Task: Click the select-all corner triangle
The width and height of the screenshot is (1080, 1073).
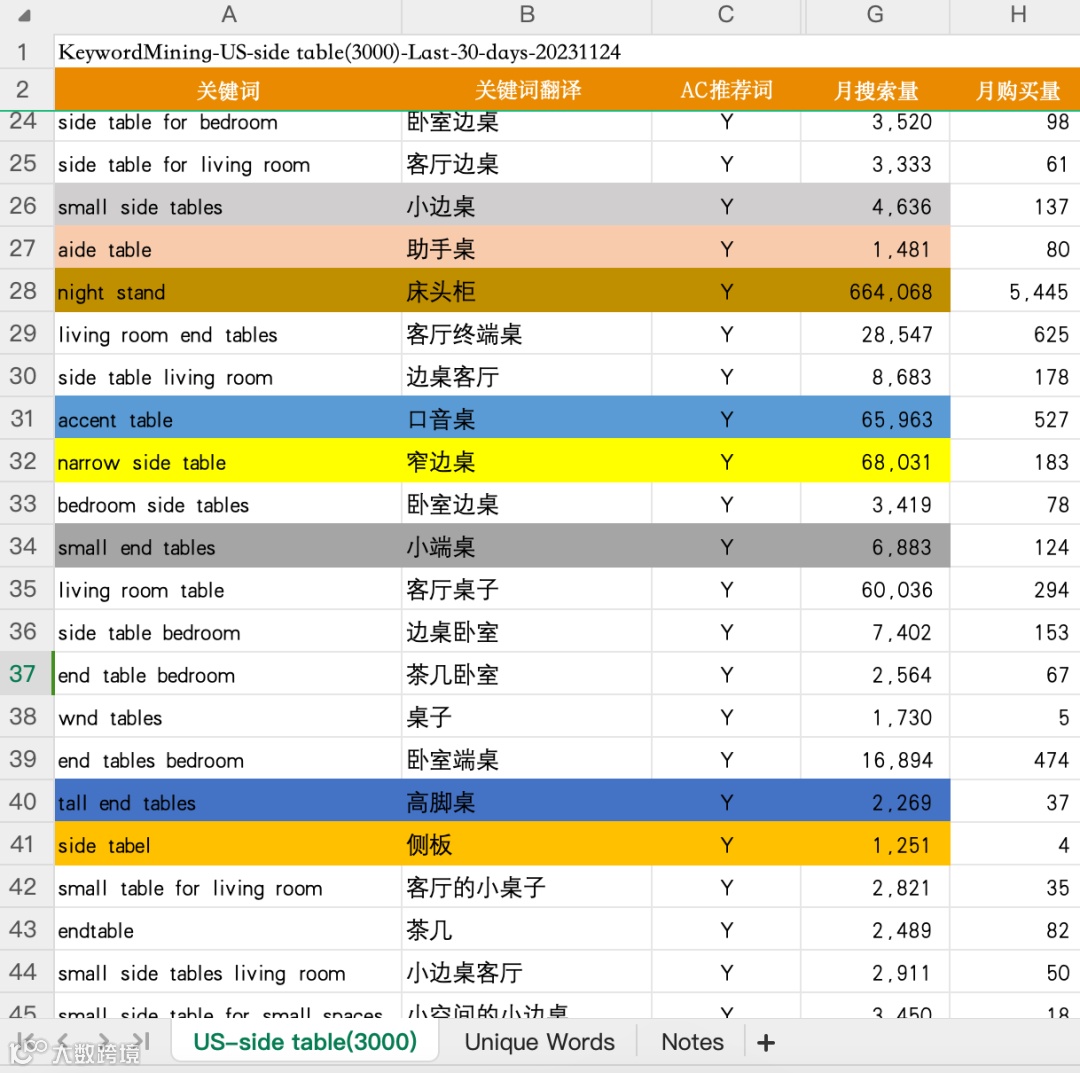Action: click(24, 15)
